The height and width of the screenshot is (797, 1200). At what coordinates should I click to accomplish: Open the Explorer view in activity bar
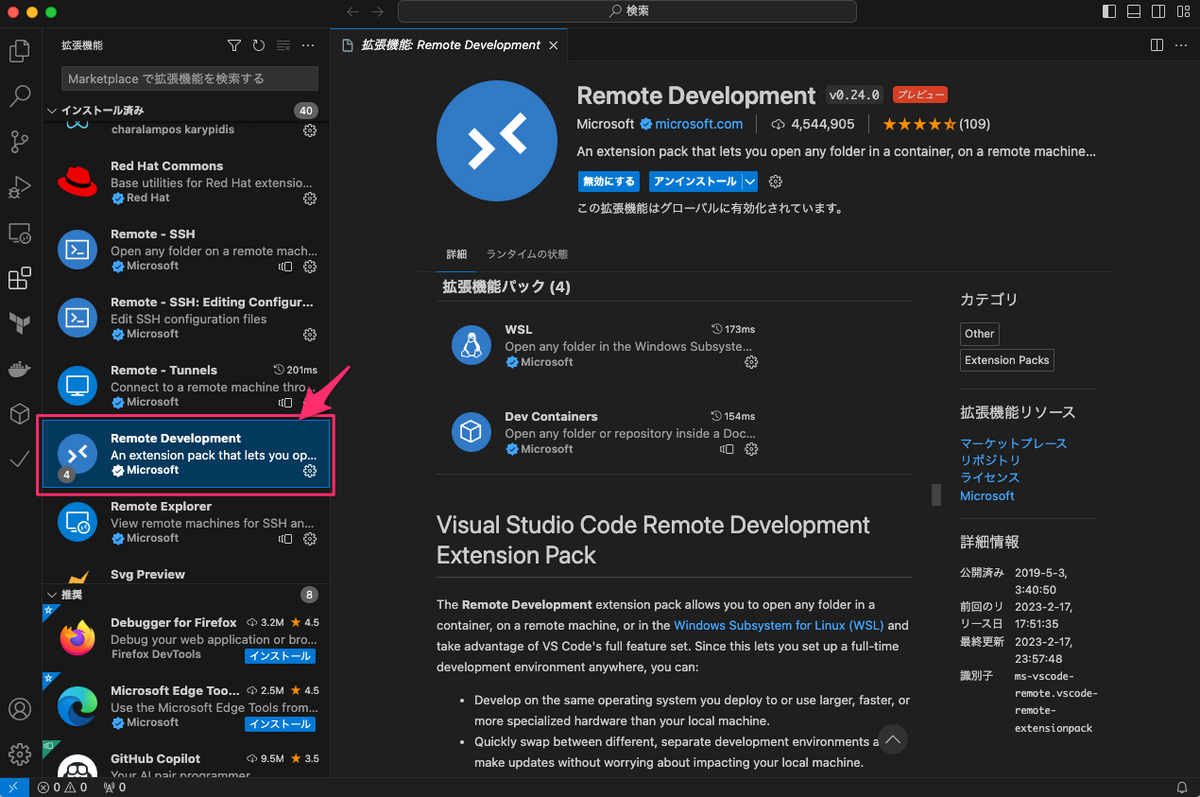[19, 52]
